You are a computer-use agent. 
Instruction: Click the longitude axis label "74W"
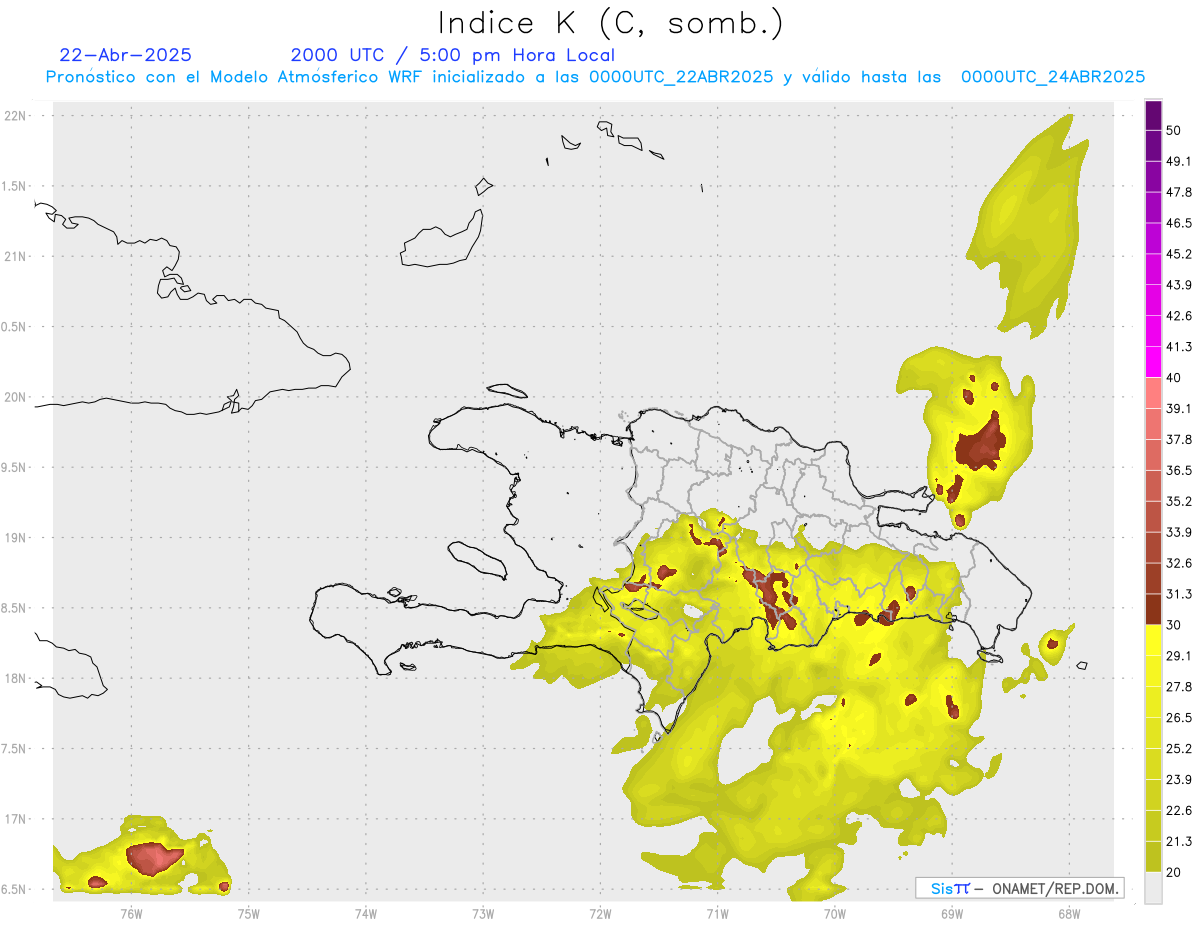[x=366, y=914]
